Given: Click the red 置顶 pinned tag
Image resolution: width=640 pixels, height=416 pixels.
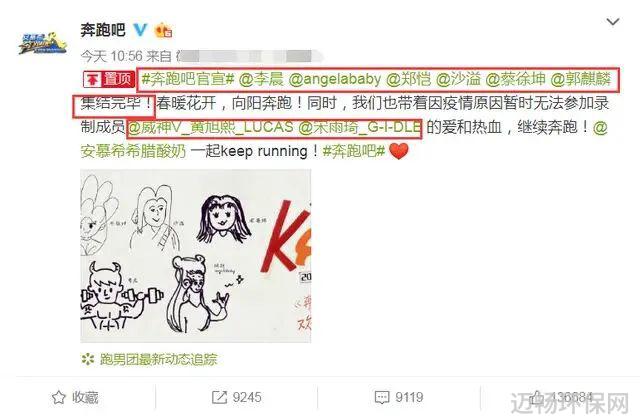Looking at the screenshot, I should (x=109, y=79).
